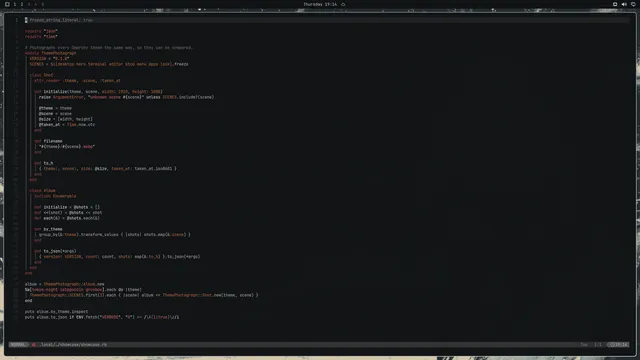Click the @scene = scene assignment

pyautogui.click(x=55, y=113)
